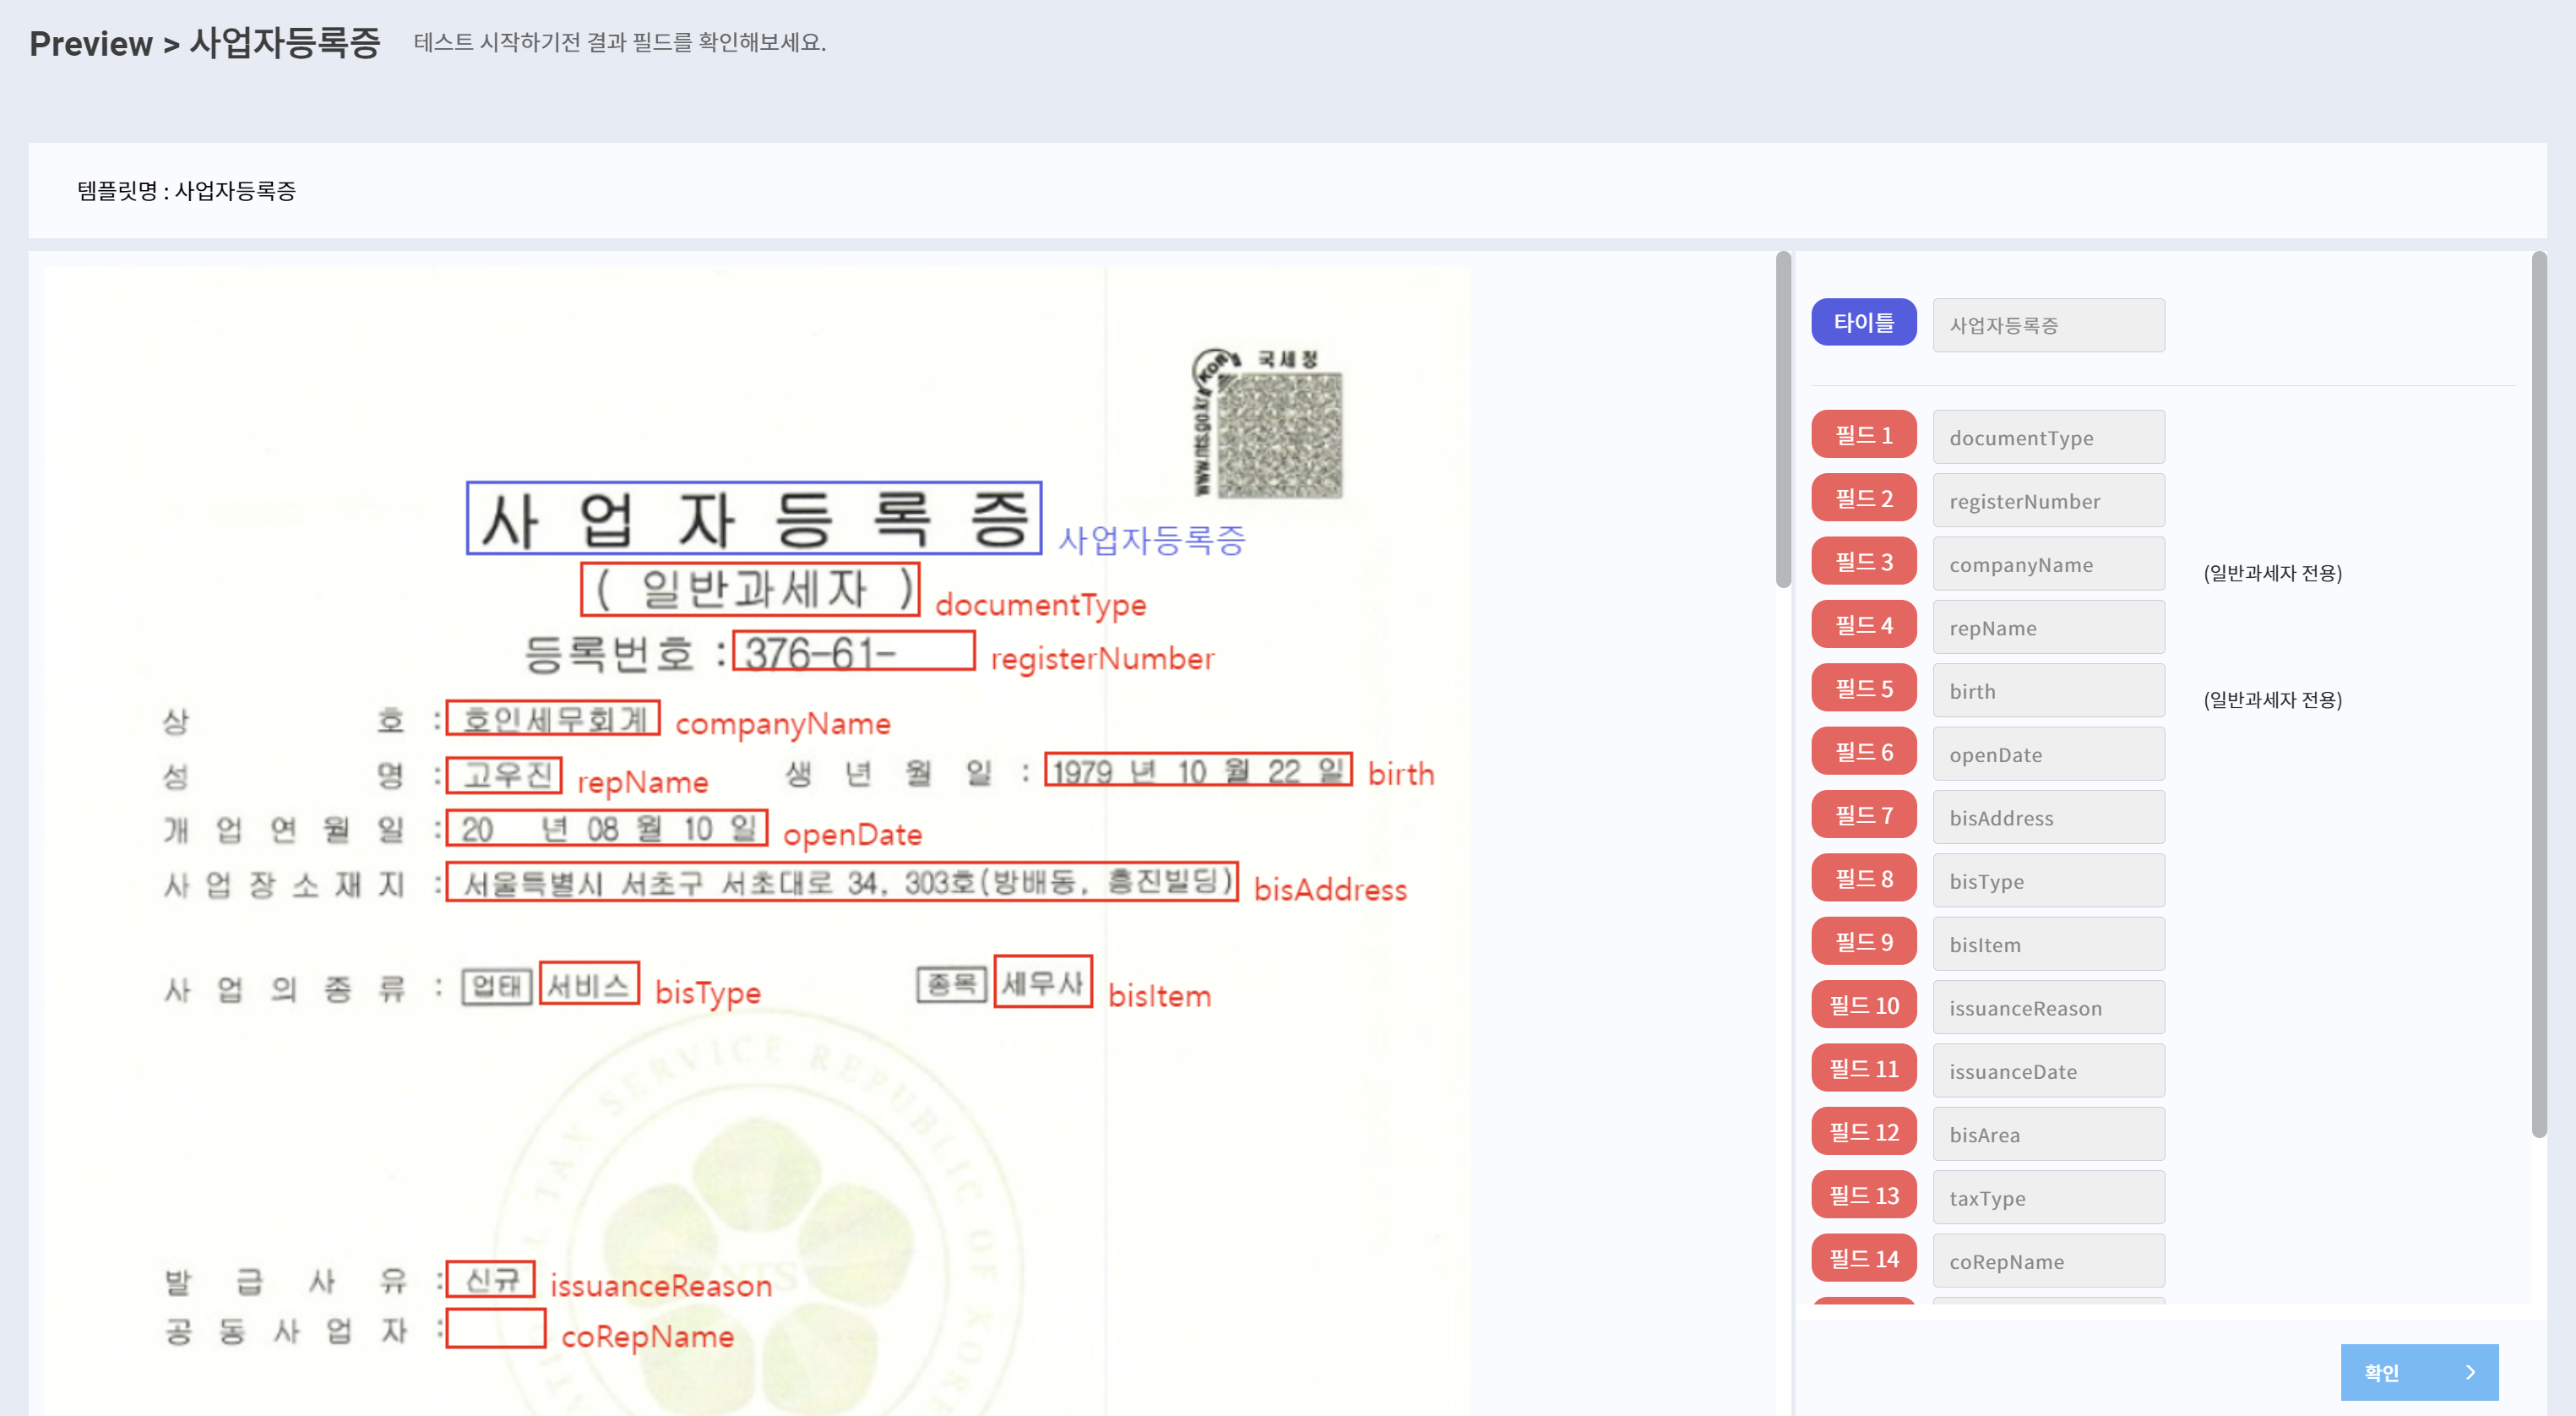2576x1416 pixels.
Task: Click the openDate input field
Action: click(x=2048, y=754)
